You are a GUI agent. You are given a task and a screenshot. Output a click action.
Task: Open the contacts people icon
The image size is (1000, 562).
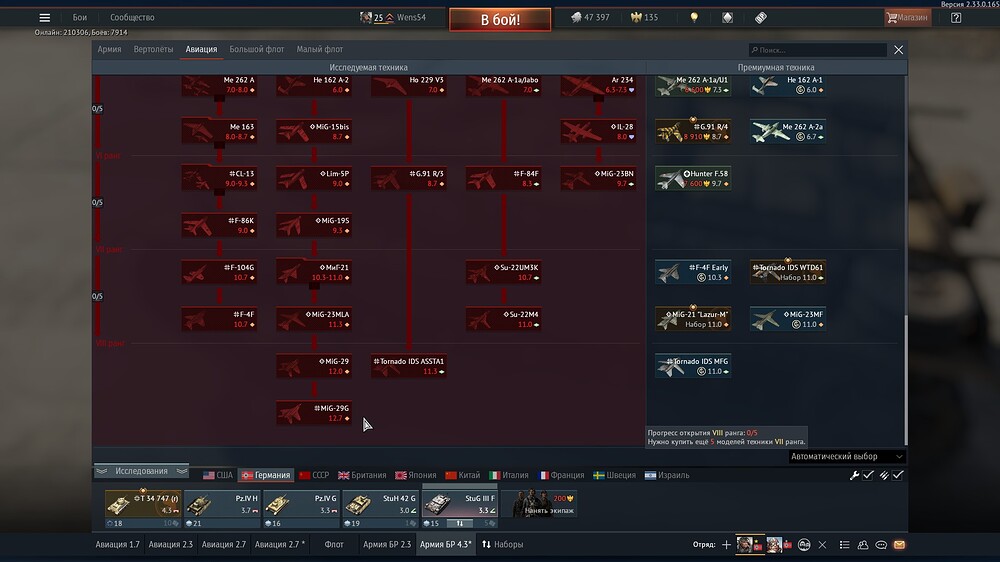(x=863, y=545)
